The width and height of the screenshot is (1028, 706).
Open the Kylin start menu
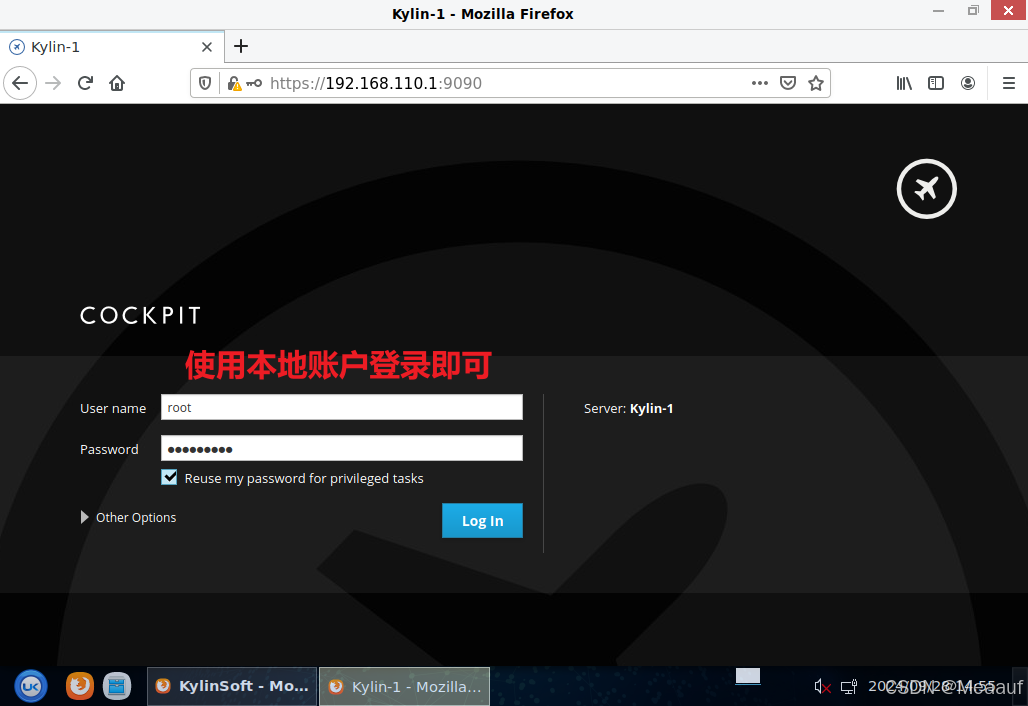click(x=31, y=686)
